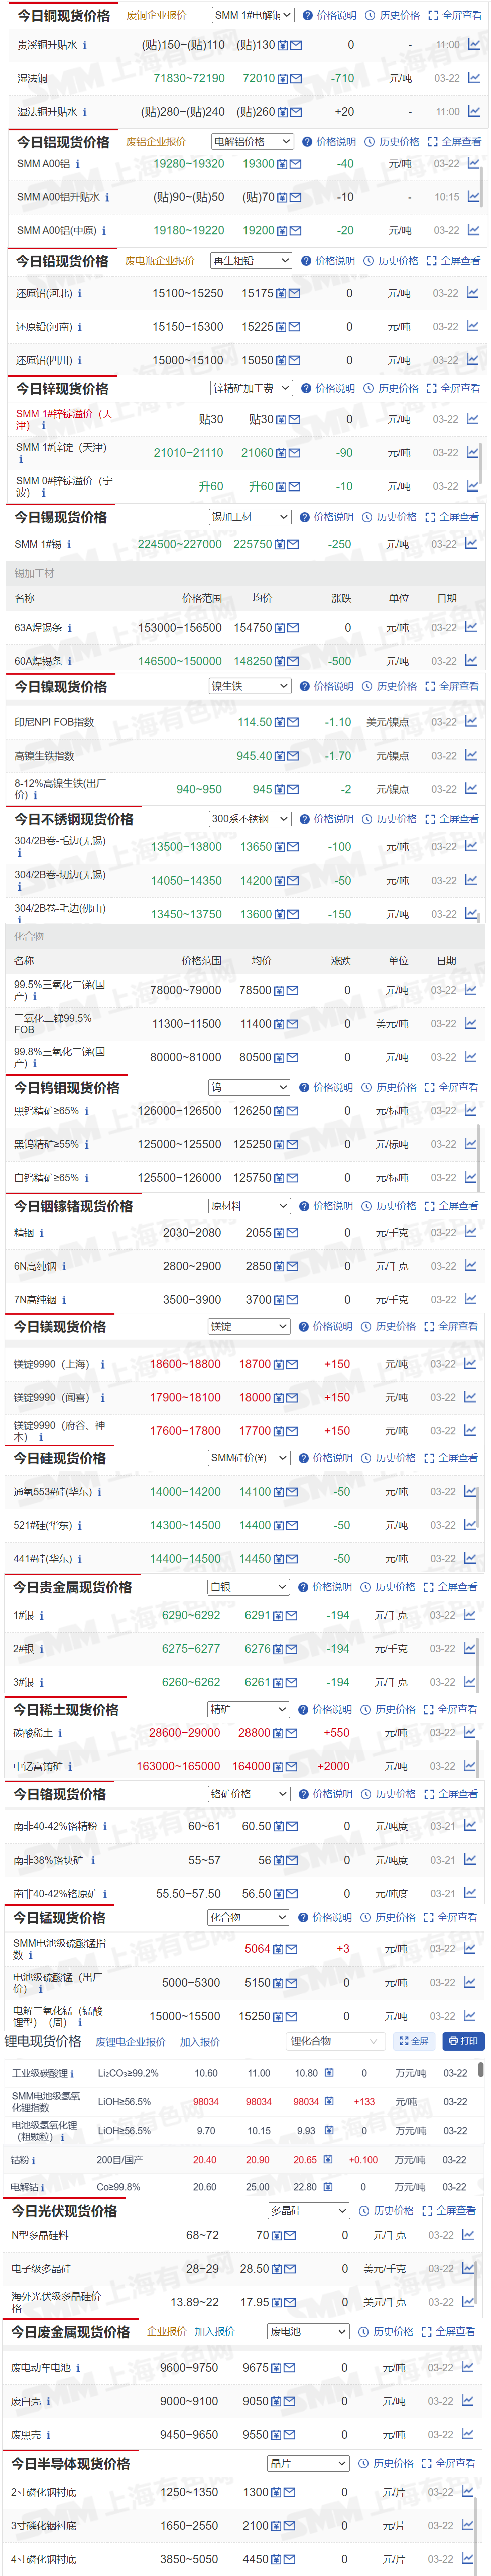Open 废铜企业报价 link
This screenshot has width=491, height=2576.
tap(156, 15)
